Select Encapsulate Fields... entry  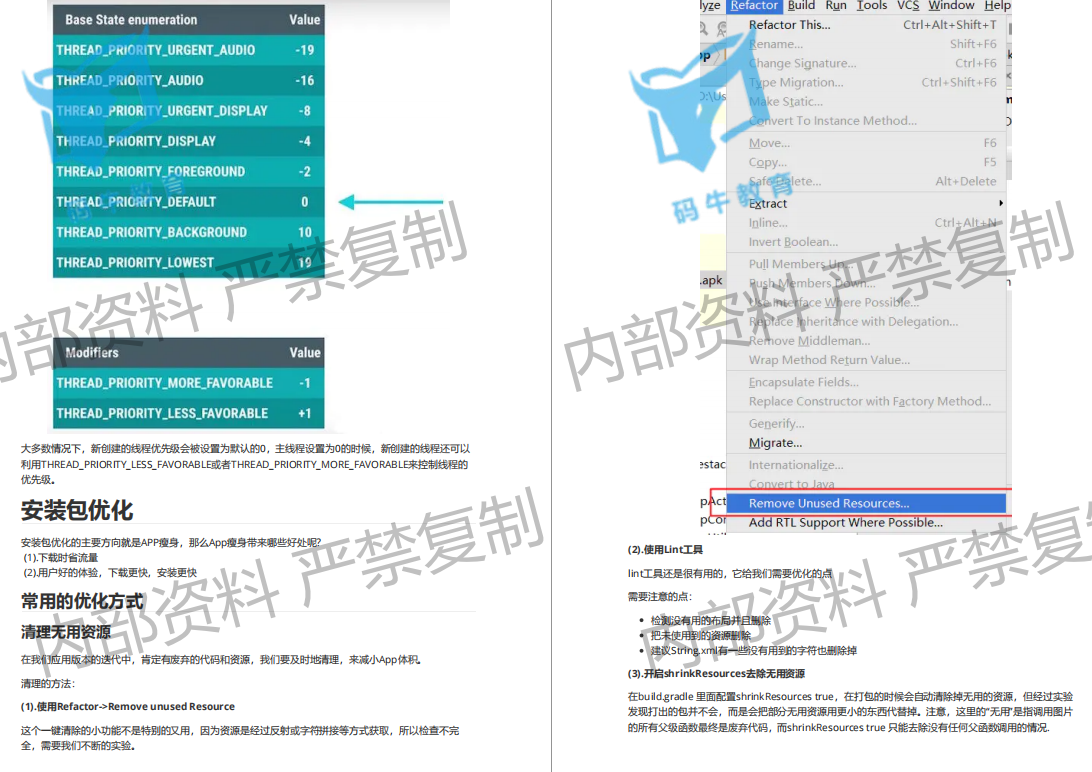tap(866, 382)
